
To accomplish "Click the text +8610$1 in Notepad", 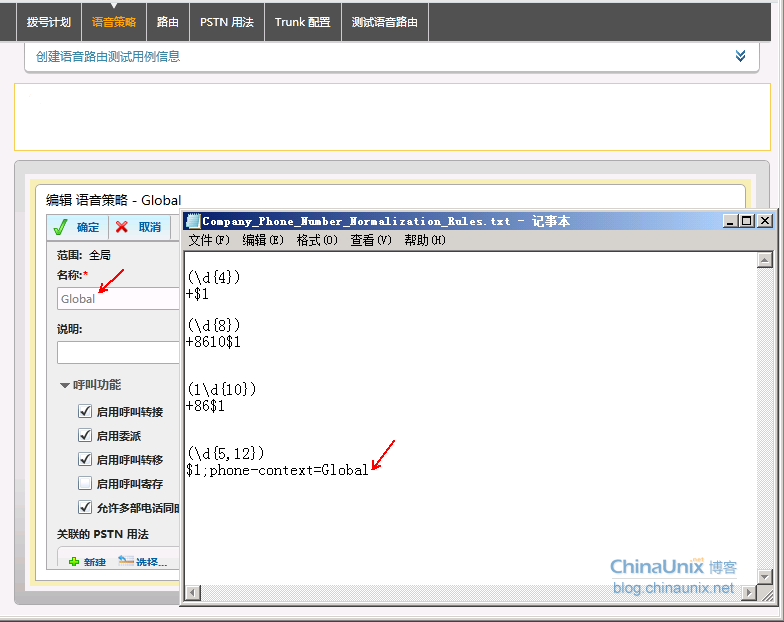I will 214,342.
